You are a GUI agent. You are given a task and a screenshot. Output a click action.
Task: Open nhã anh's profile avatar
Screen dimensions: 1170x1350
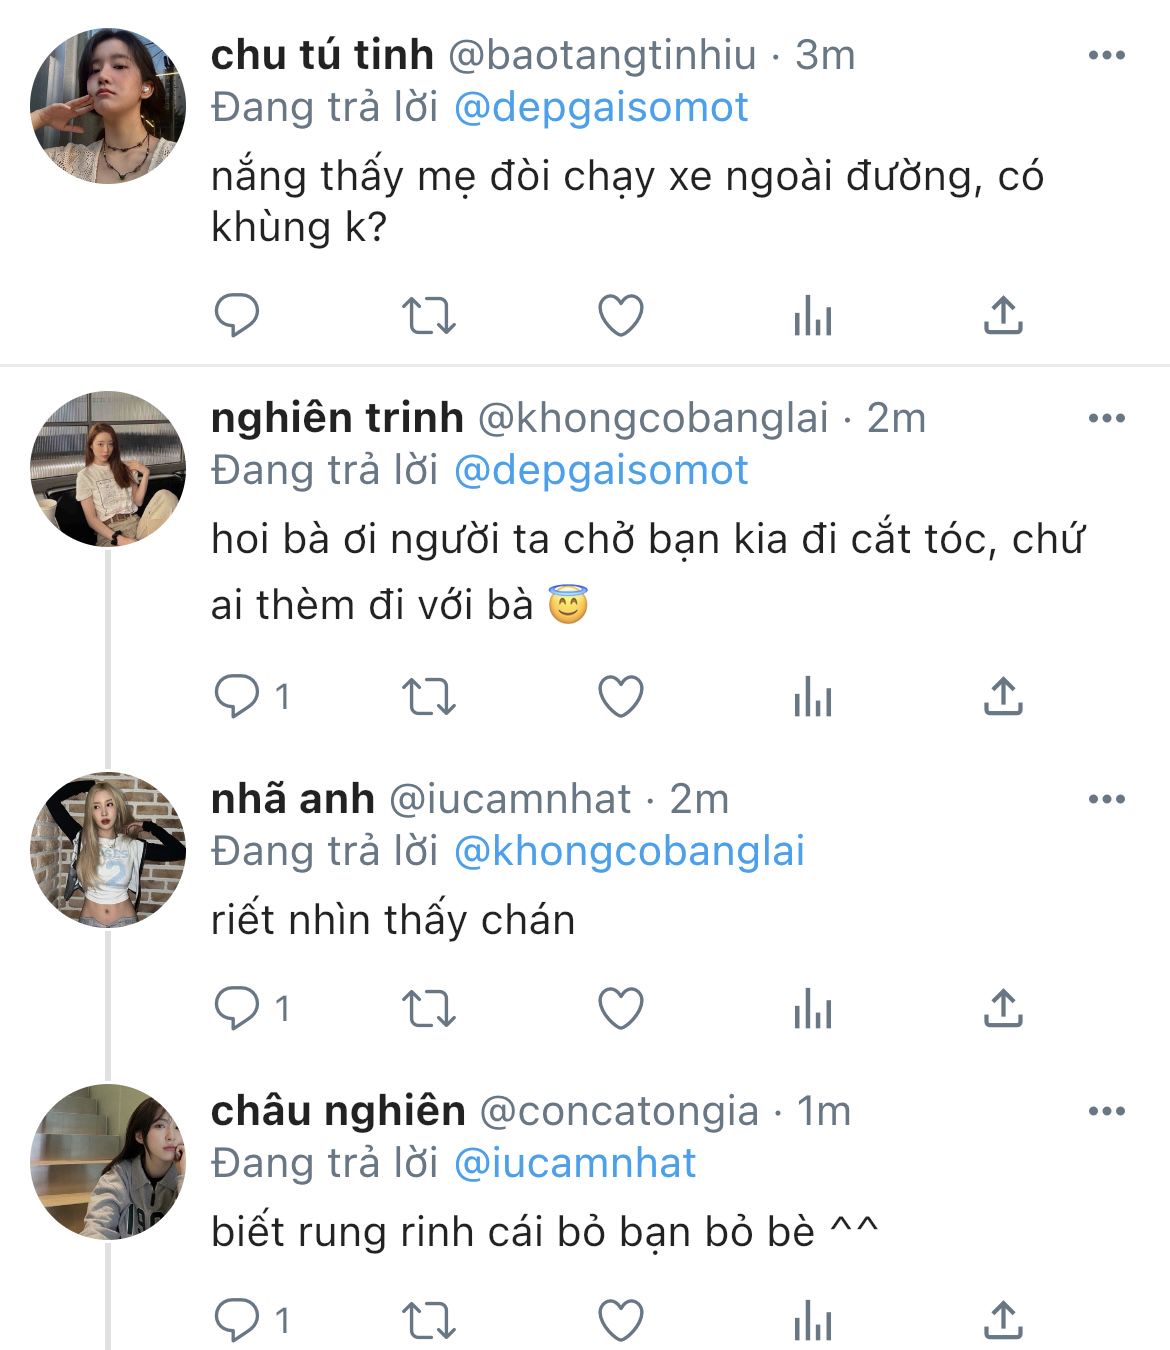click(108, 850)
